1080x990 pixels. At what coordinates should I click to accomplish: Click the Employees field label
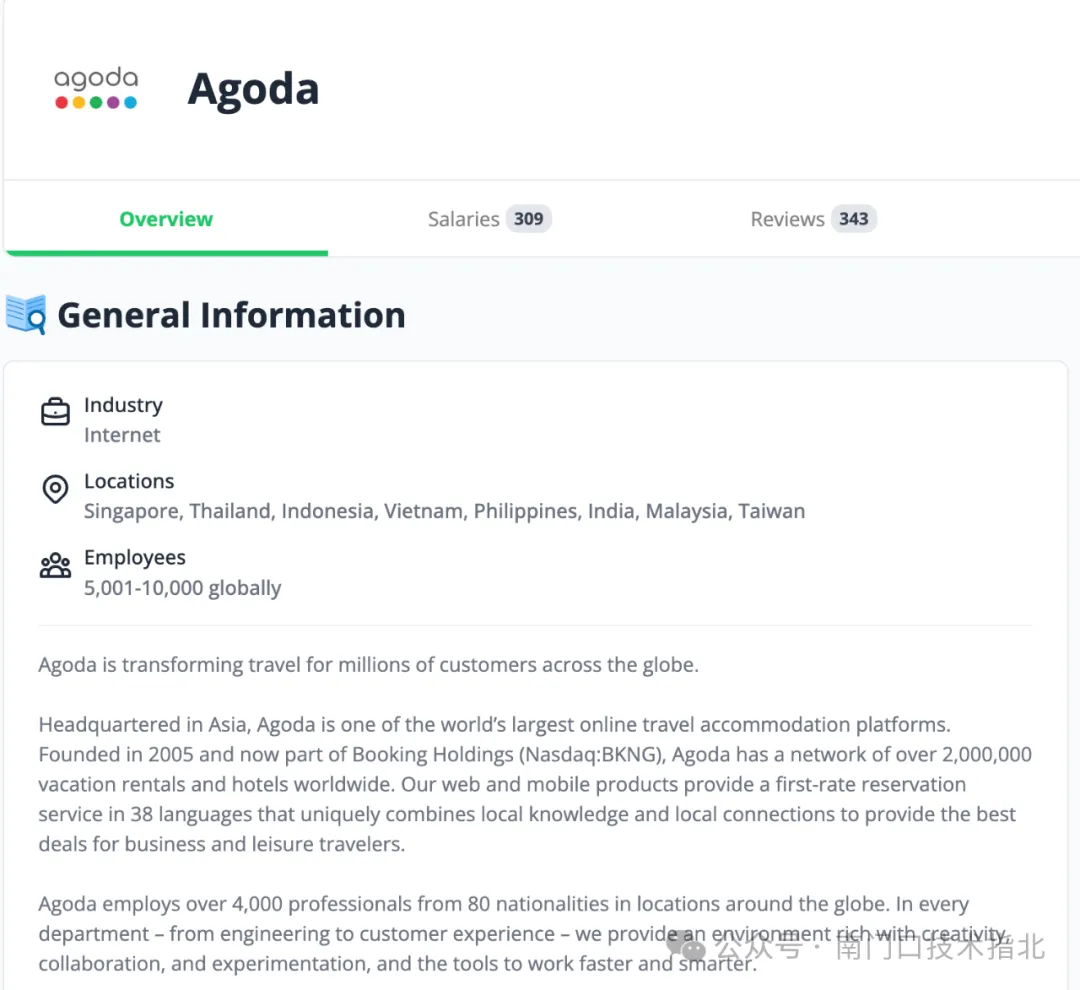click(x=135, y=557)
